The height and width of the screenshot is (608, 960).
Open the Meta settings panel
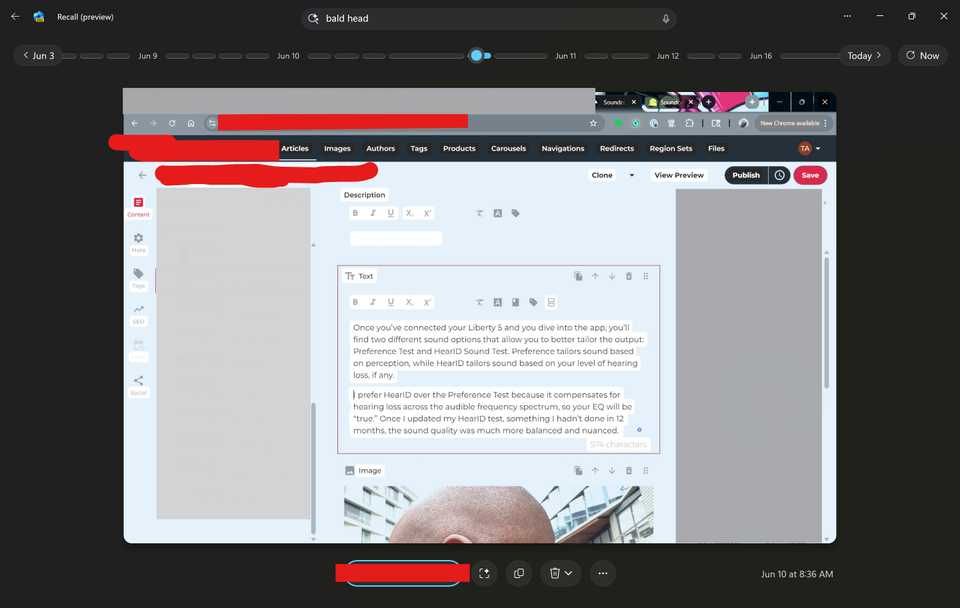pyautogui.click(x=138, y=241)
